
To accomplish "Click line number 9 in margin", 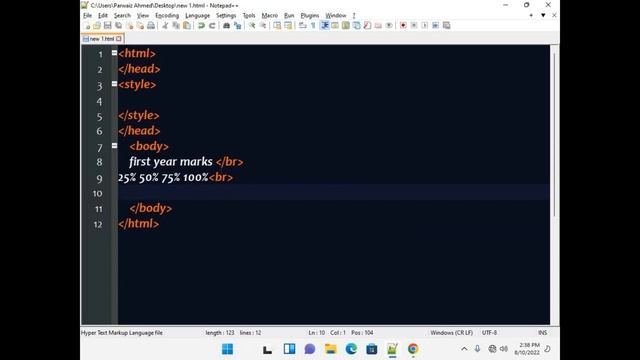I will tap(99, 178).
